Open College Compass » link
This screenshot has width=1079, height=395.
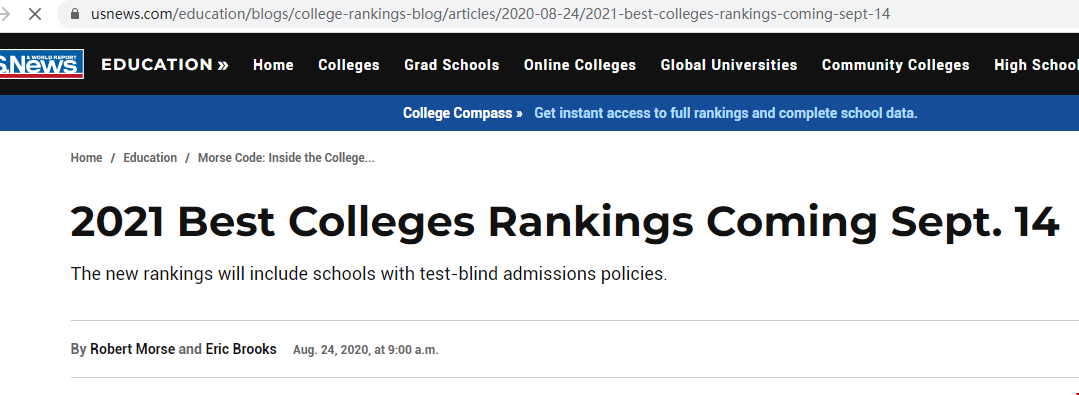pyautogui.click(x=462, y=113)
